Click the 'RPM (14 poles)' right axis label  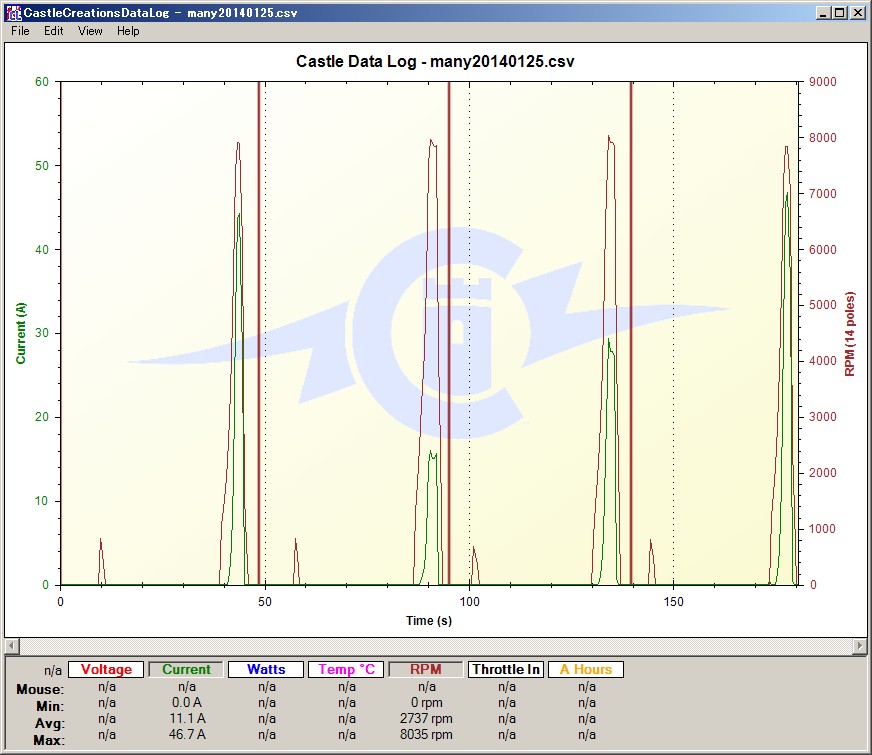pyautogui.click(x=850, y=333)
